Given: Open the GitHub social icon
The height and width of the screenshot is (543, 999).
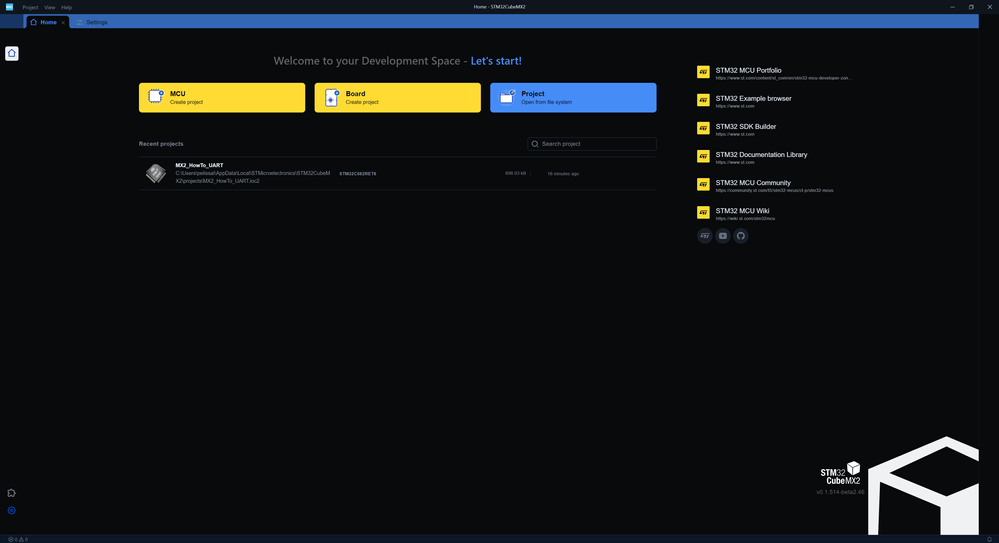Looking at the screenshot, I should [x=740, y=236].
